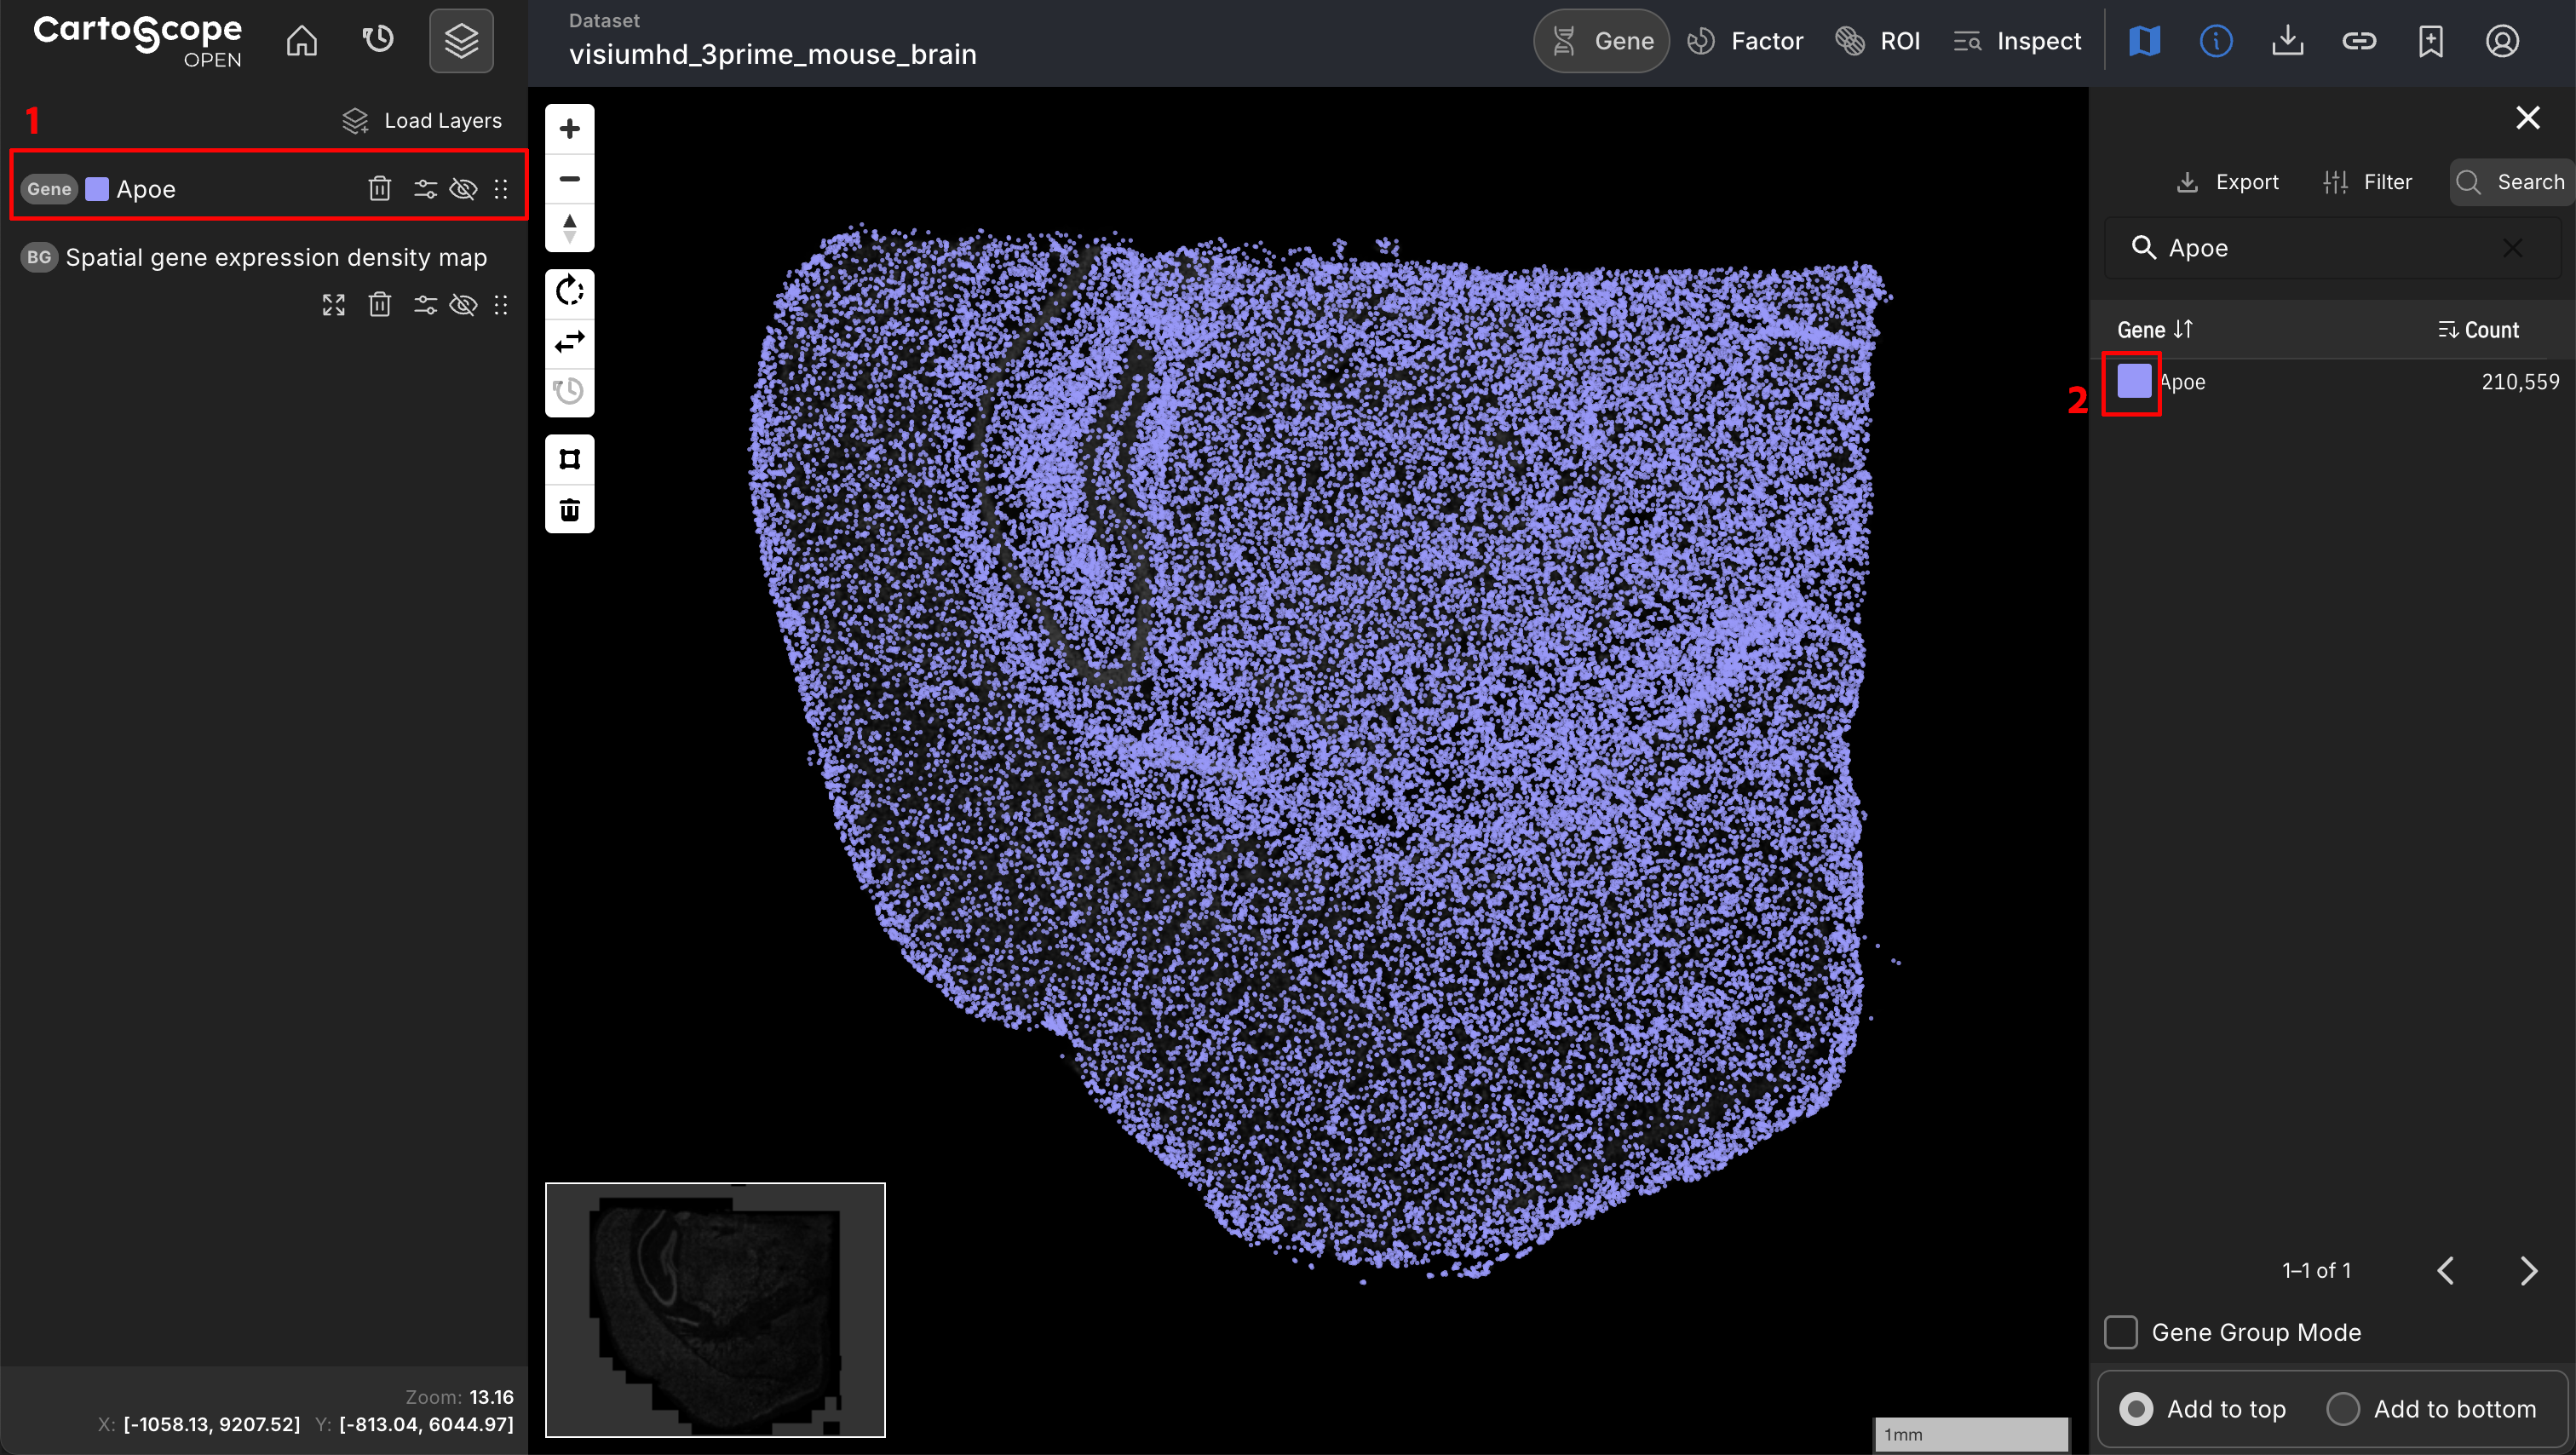Select Add to bottom option

(x=2343, y=1409)
